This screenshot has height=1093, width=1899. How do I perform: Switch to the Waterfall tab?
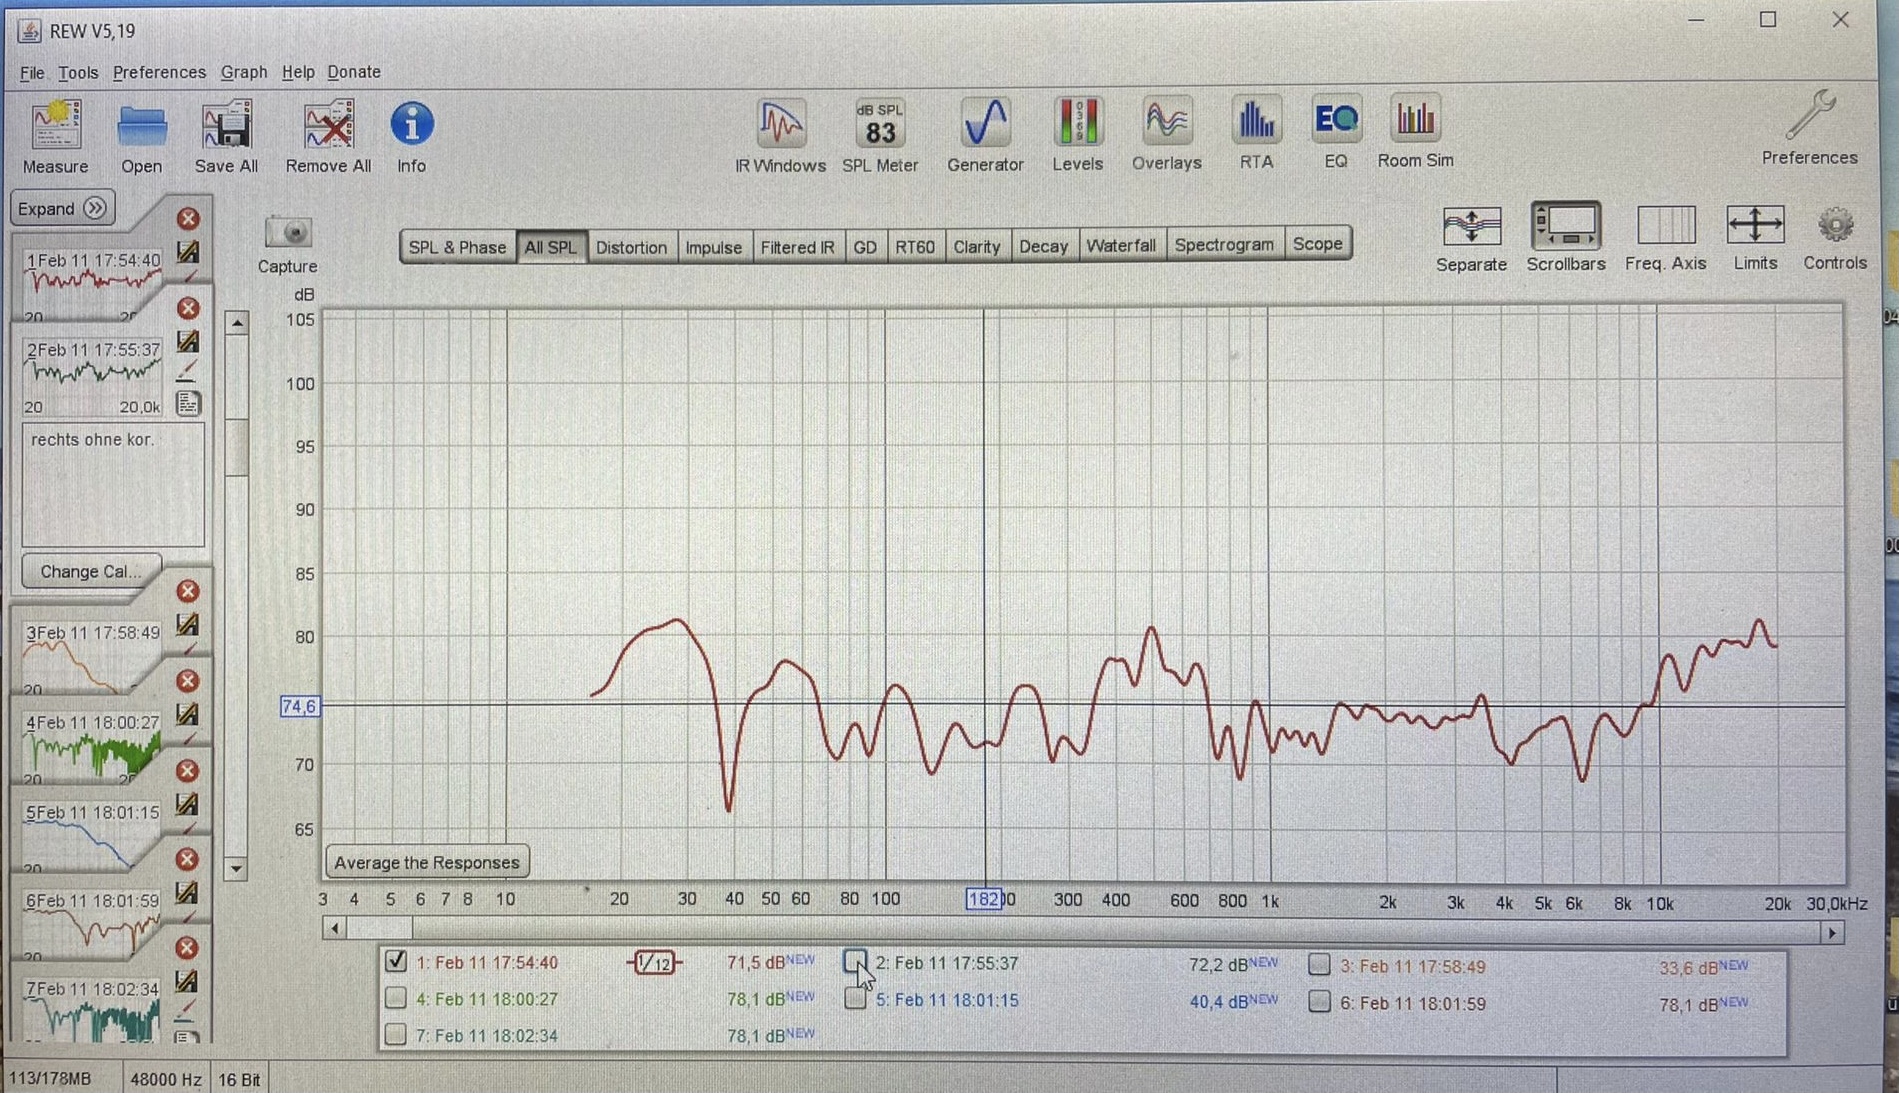point(1120,245)
